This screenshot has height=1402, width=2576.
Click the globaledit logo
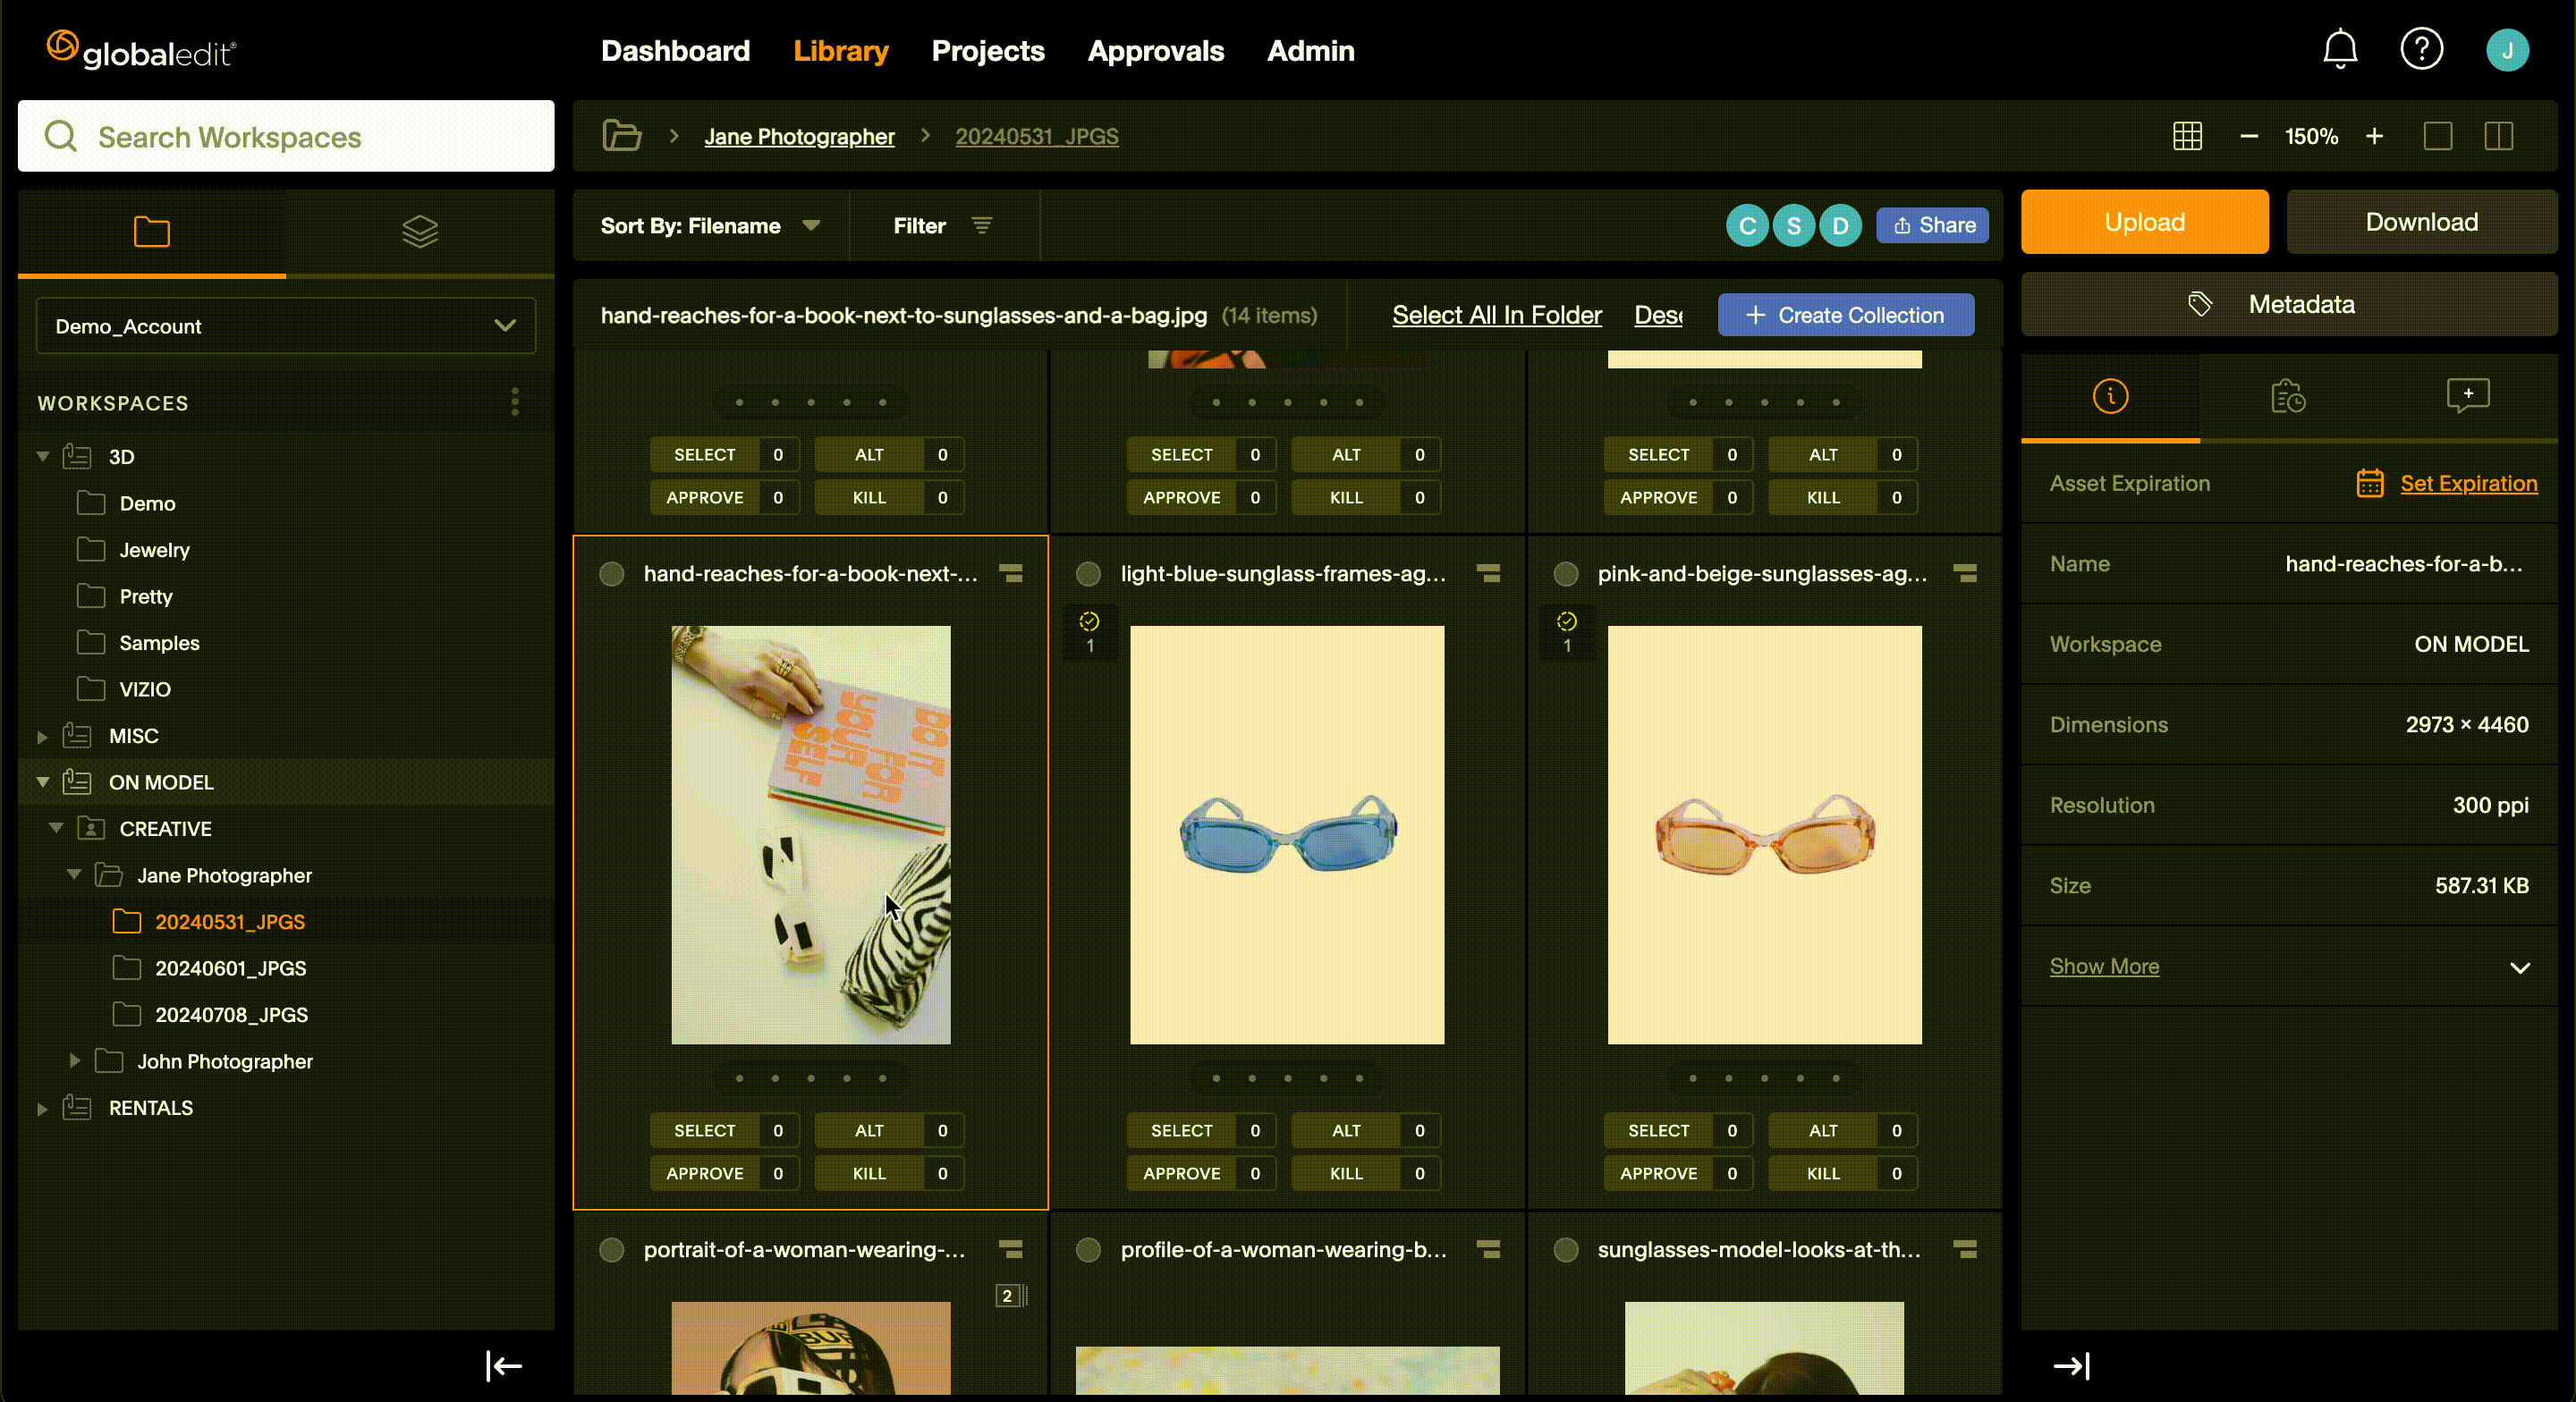pyautogui.click(x=141, y=50)
